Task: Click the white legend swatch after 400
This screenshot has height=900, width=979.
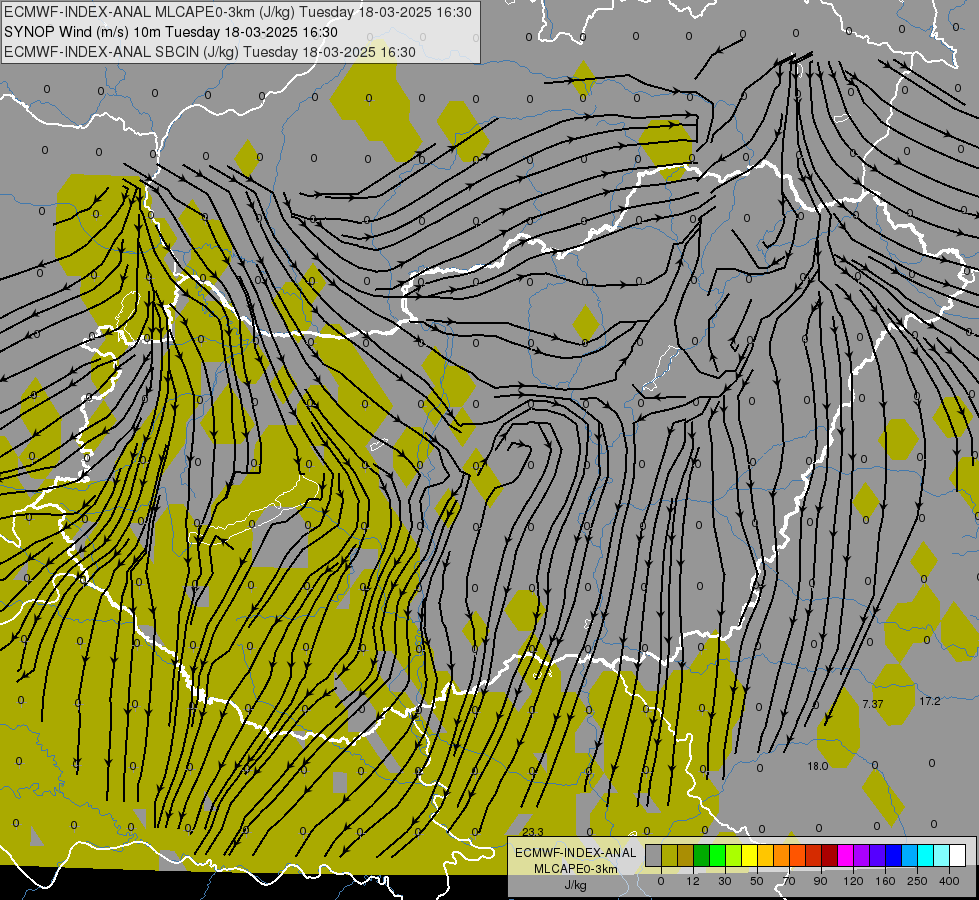Action: click(x=958, y=855)
